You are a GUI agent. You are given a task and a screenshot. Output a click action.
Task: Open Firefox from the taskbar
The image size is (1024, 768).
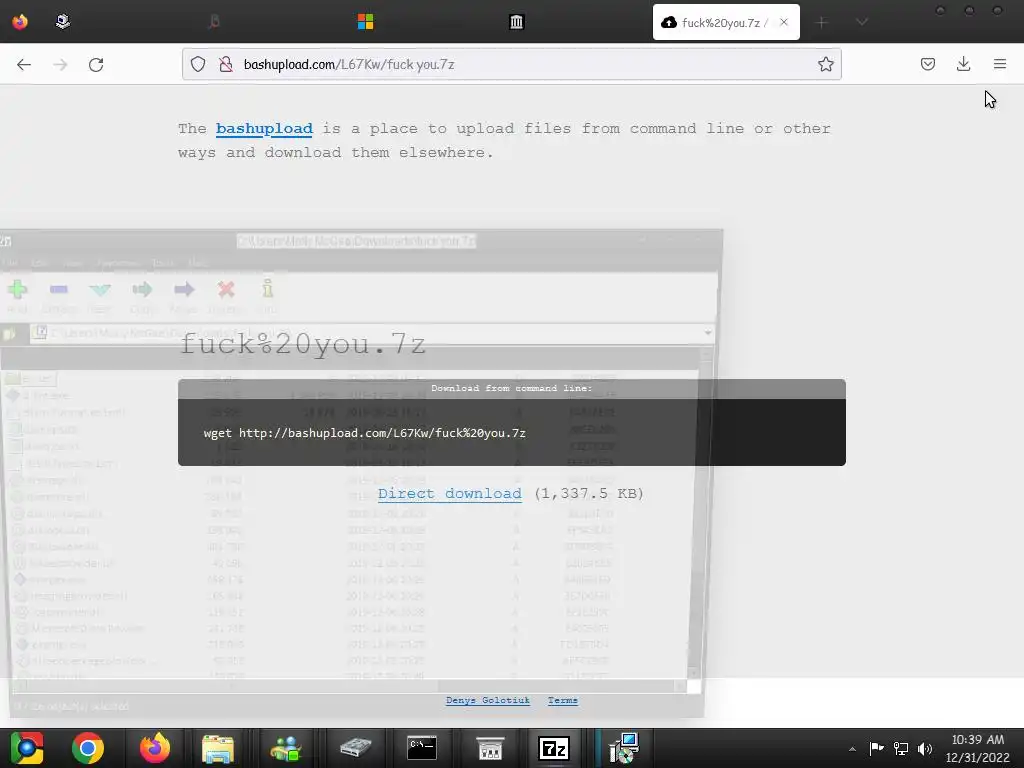[155, 748]
